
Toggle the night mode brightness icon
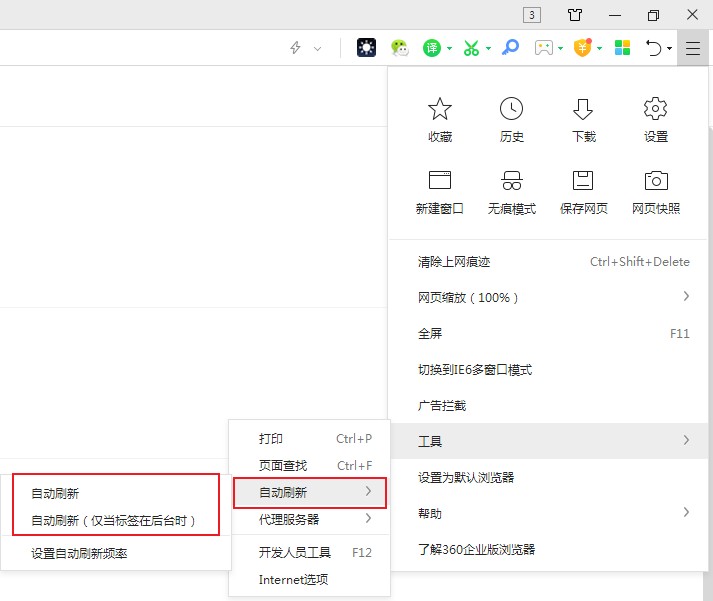[x=366, y=48]
